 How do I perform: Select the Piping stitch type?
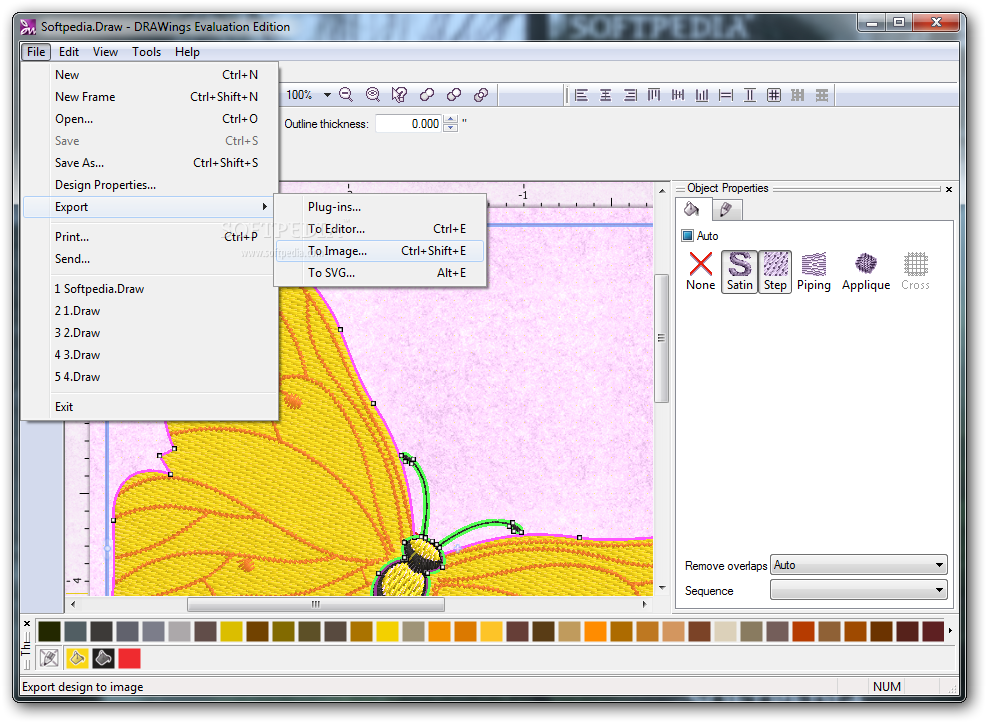tap(814, 271)
